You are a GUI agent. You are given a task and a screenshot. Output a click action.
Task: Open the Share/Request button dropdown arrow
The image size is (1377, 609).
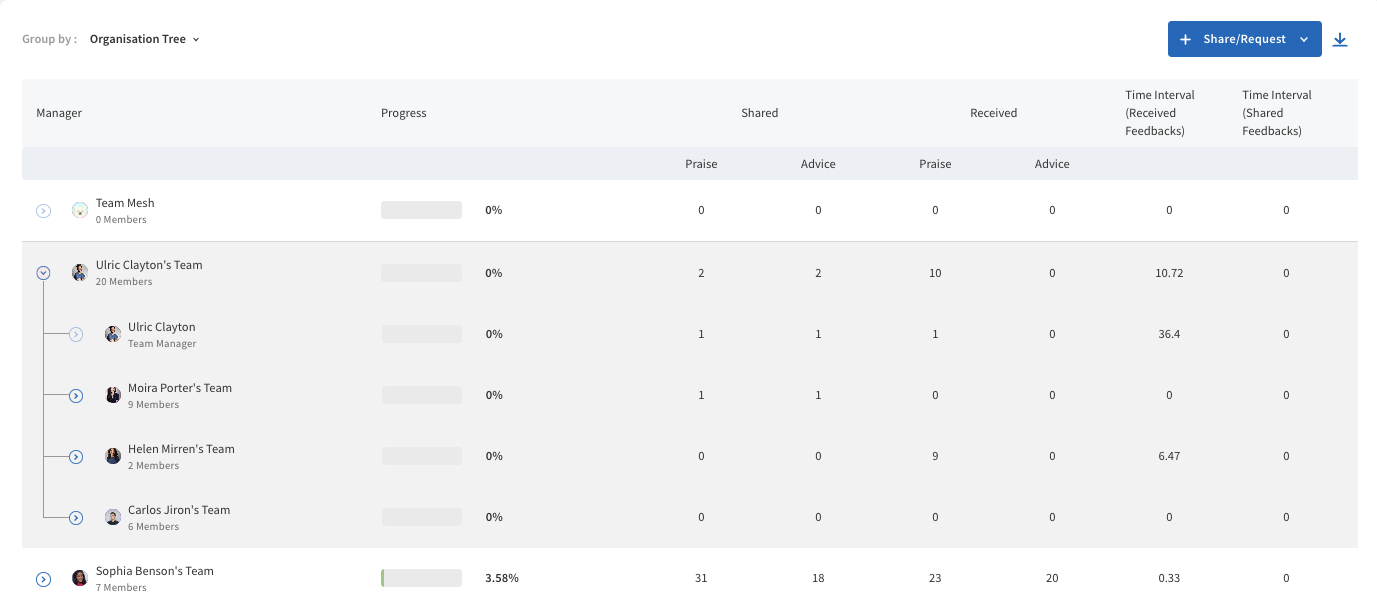pyautogui.click(x=1304, y=40)
